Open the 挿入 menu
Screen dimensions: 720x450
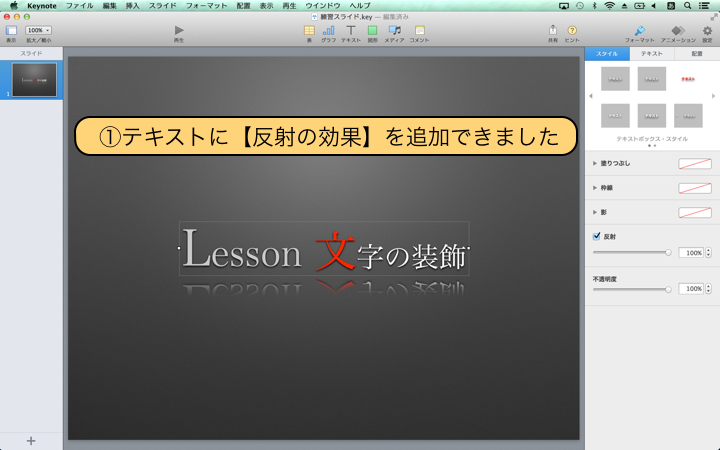(132, 6)
